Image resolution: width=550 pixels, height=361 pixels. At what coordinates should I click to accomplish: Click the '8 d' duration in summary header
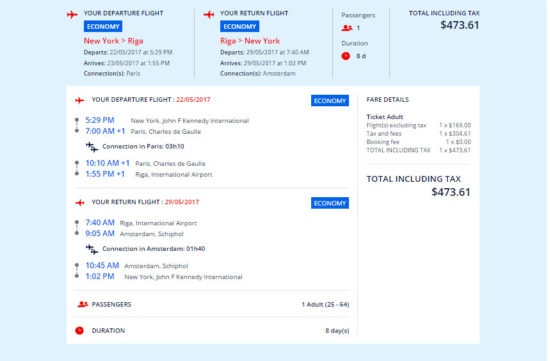point(361,56)
